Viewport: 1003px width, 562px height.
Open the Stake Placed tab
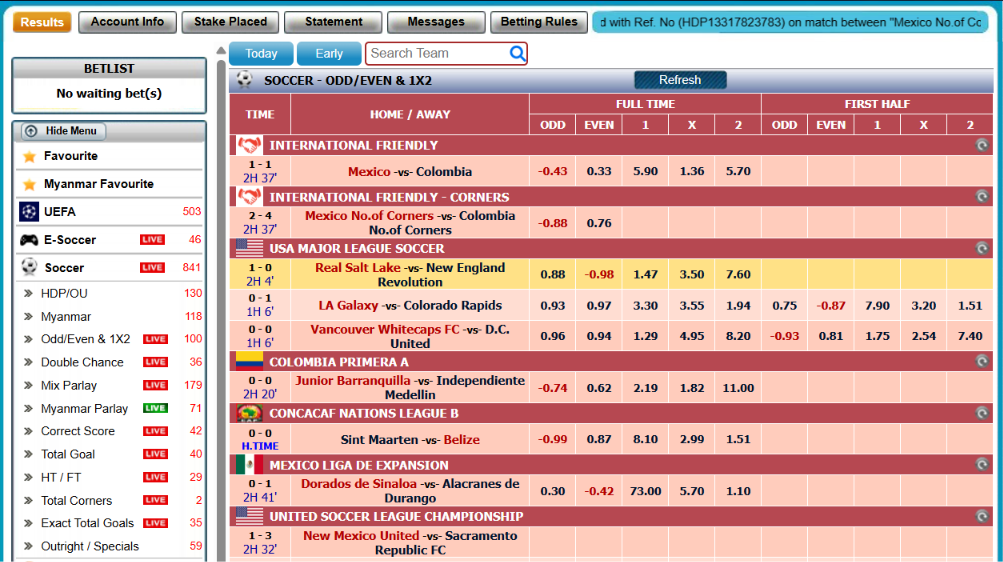pyautogui.click(x=230, y=22)
